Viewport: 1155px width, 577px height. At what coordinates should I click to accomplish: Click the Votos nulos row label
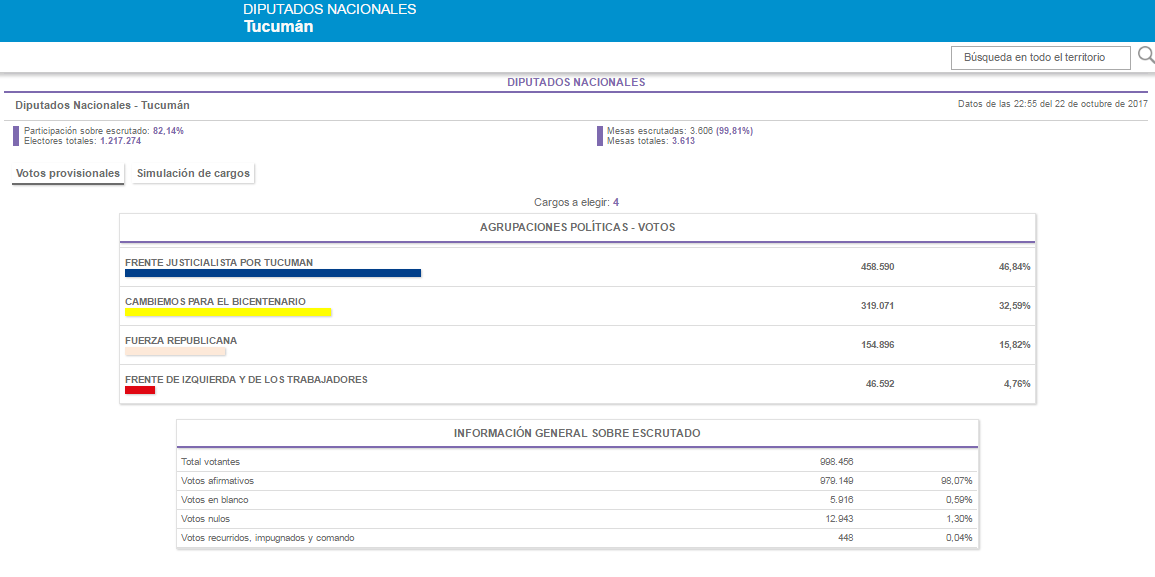205,519
